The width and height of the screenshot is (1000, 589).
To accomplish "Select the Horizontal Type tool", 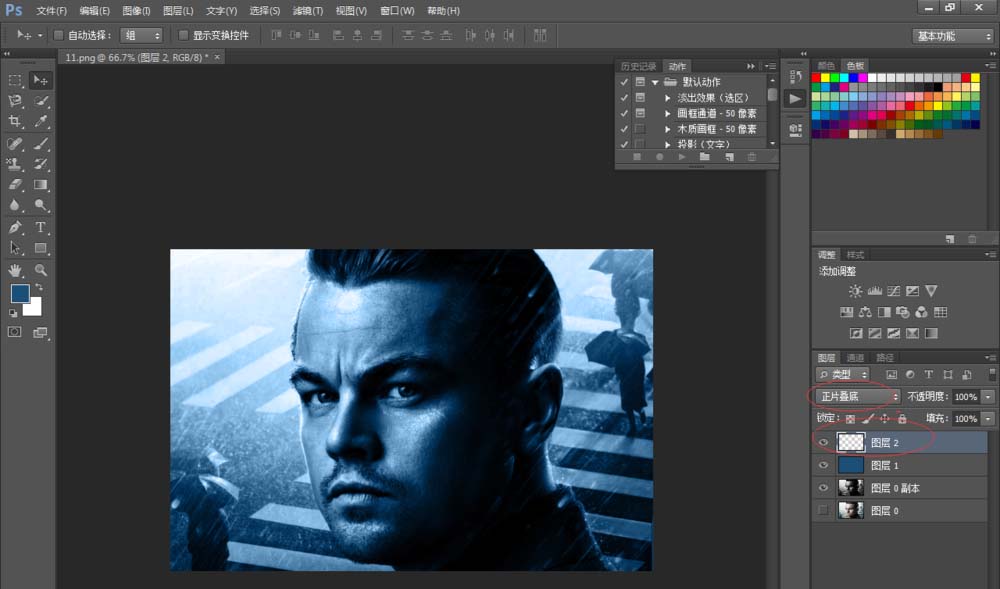I will tap(41, 228).
